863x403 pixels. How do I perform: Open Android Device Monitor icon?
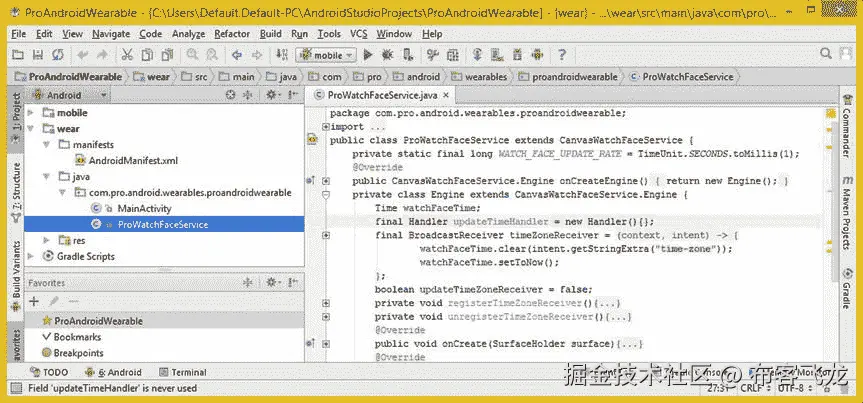537,55
